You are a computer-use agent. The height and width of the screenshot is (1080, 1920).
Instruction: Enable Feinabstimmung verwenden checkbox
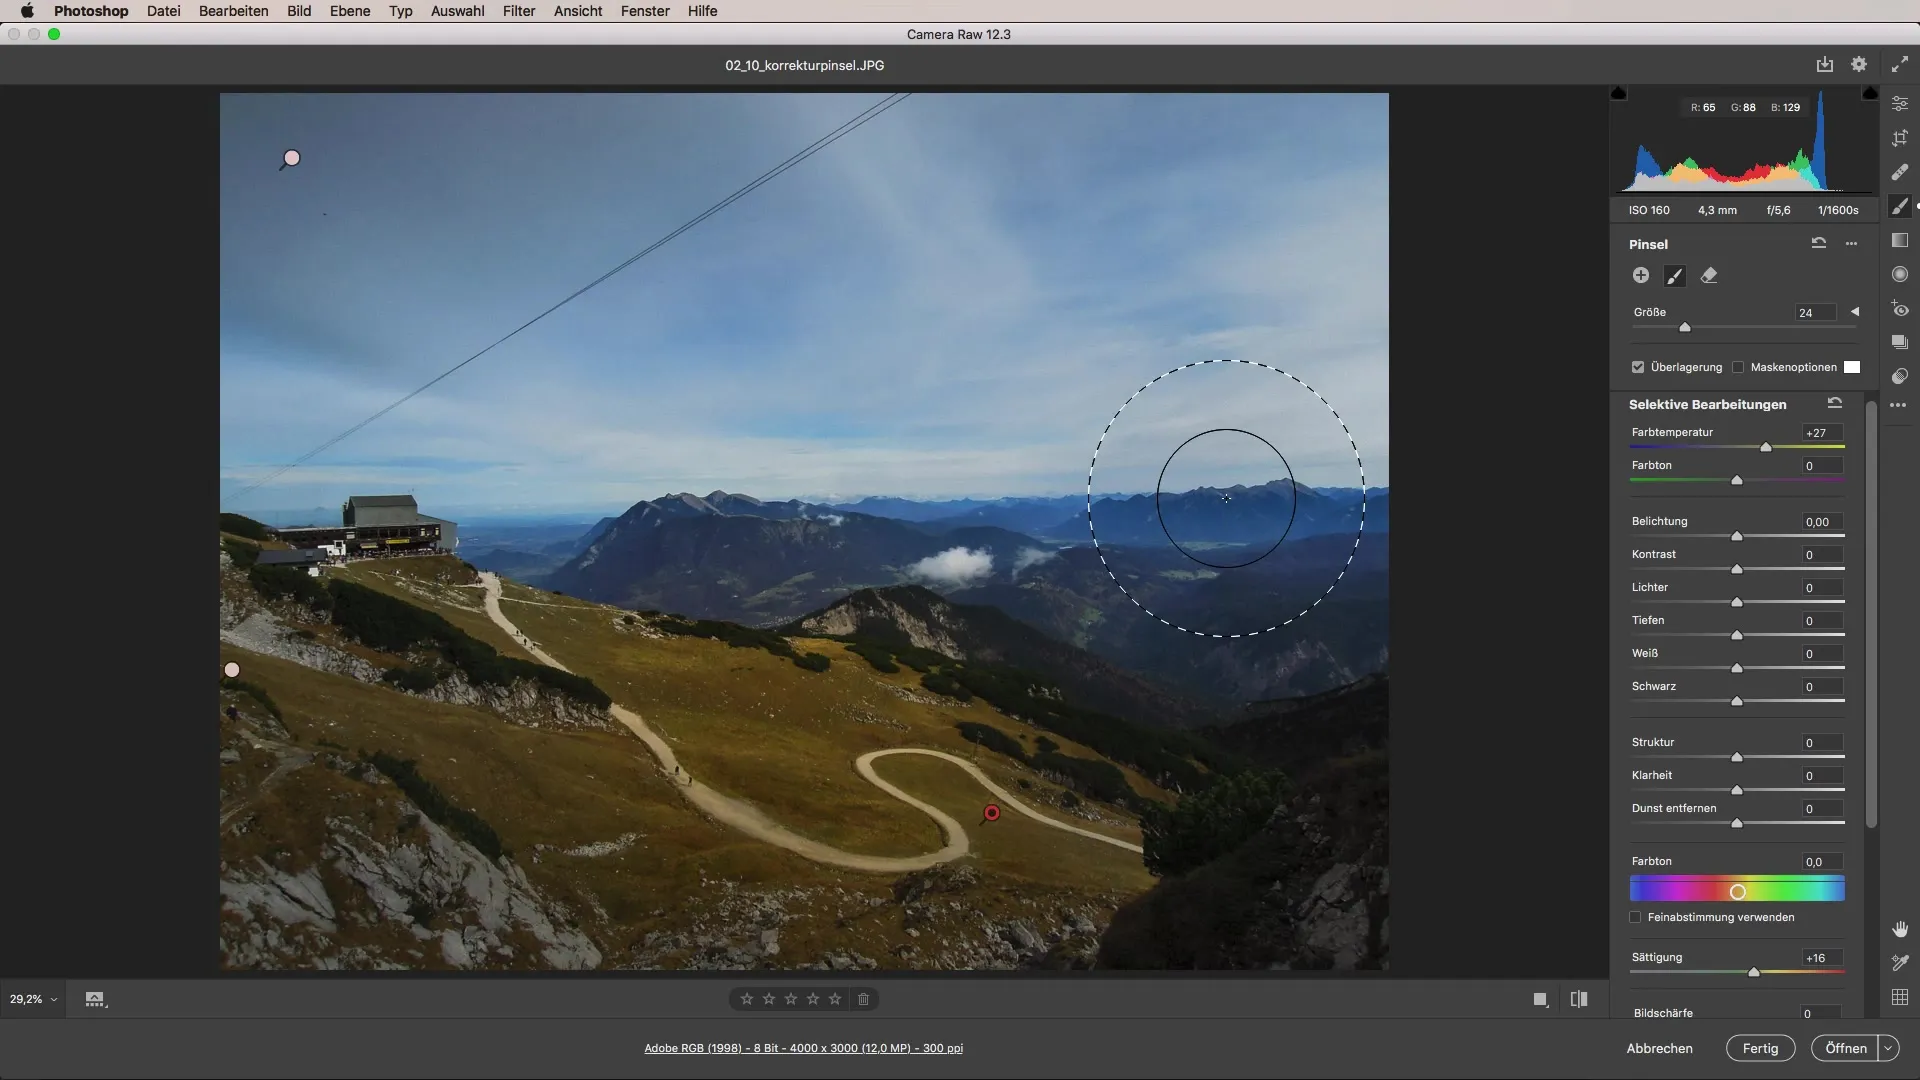[x=1636, y=917]
